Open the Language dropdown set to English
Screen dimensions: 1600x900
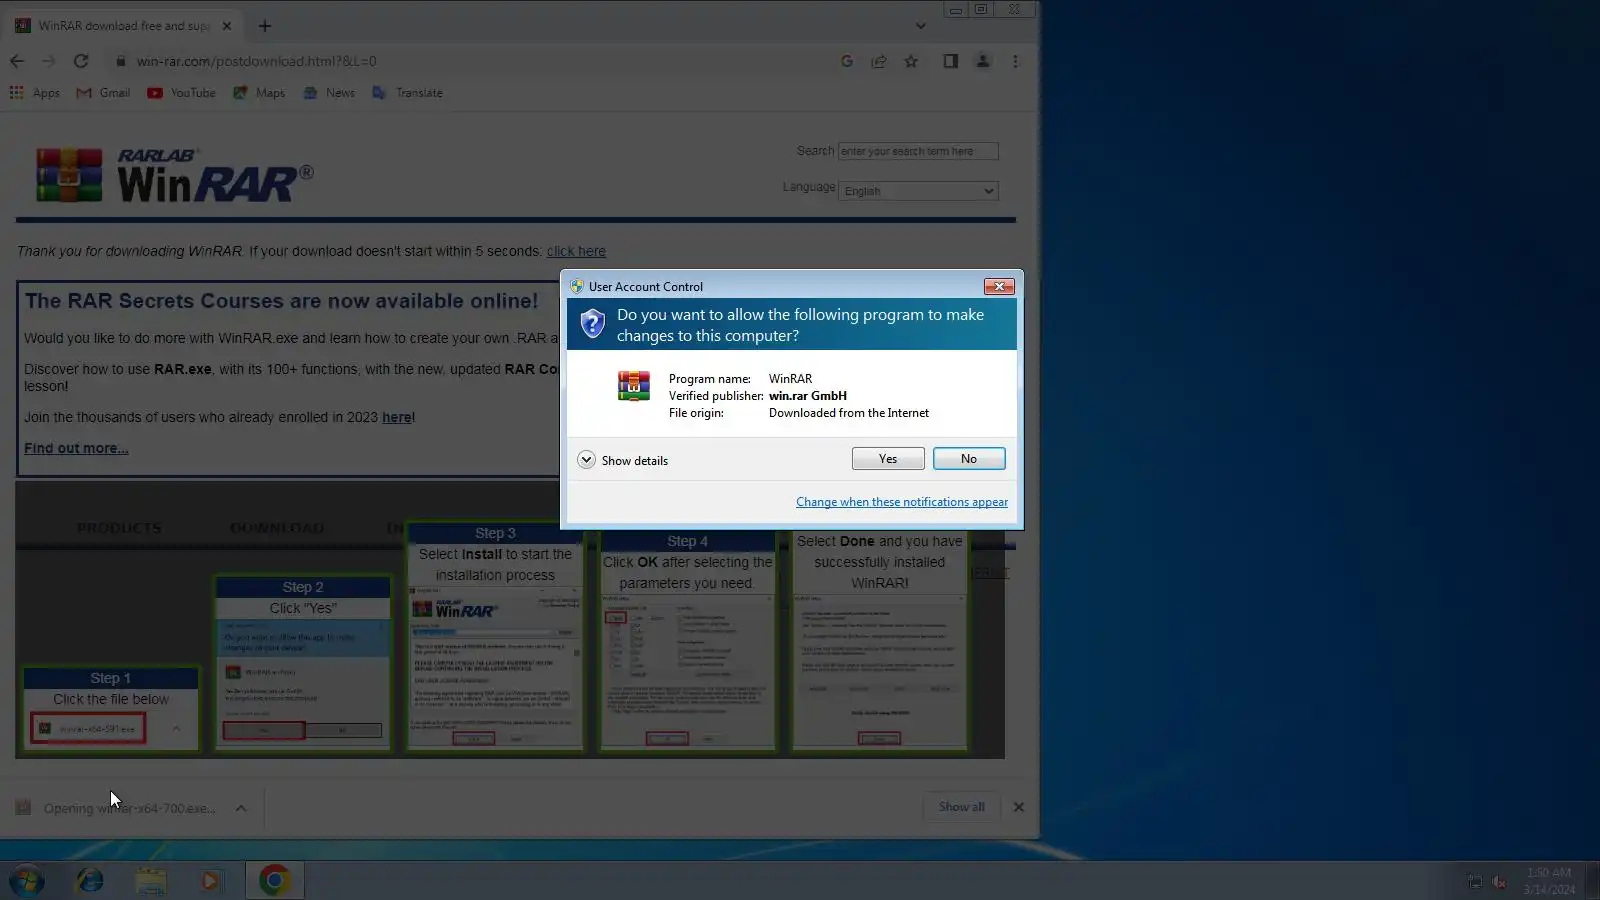tap(918, 191)
